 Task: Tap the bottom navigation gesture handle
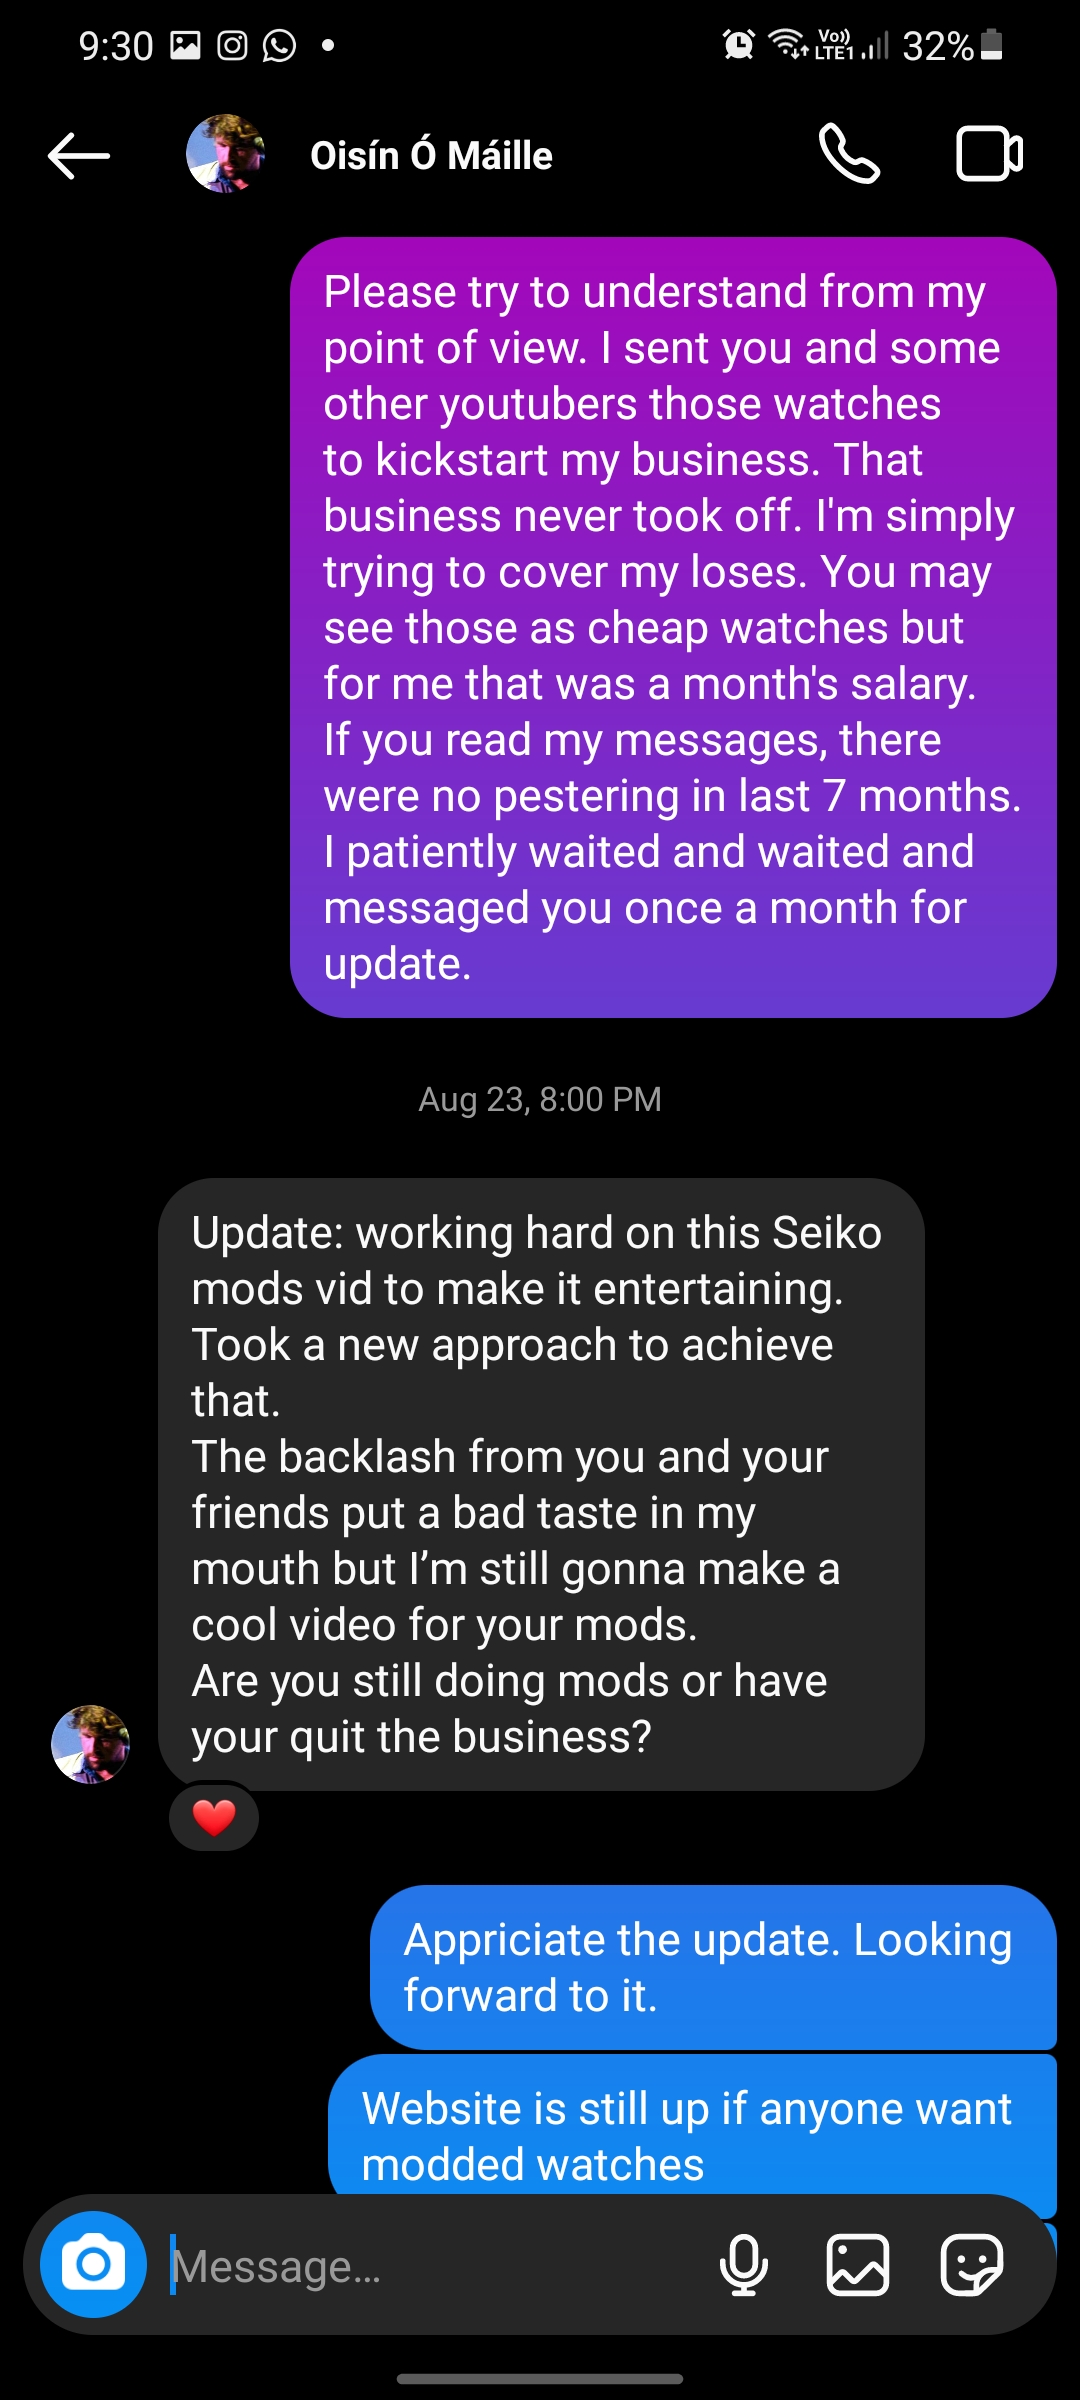point(540,2379)
